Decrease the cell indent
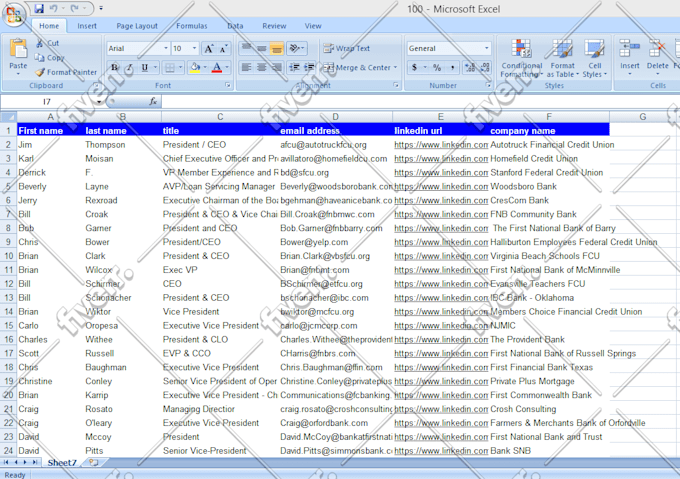680x479 pixels. pos(294,68)
